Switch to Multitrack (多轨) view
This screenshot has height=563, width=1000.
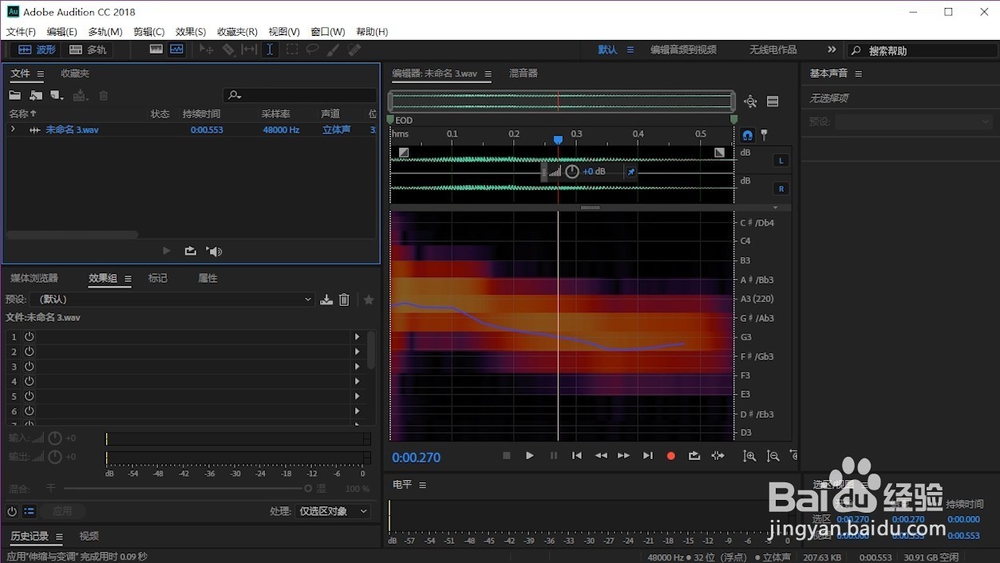[x=88, y=50]
